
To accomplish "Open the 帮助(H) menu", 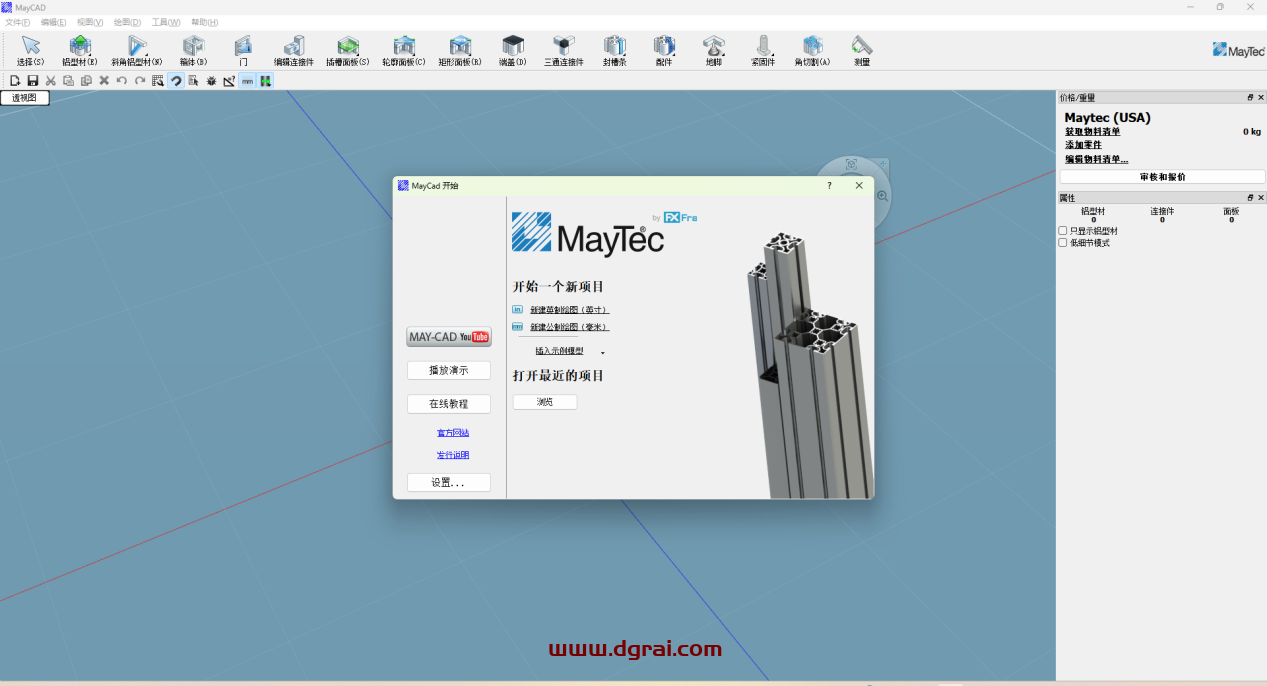I will pyautogui.click(x=204, y=22).
